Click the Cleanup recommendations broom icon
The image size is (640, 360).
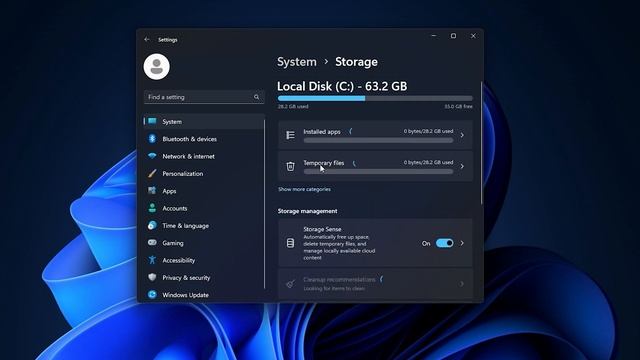(x=290, y=284)
